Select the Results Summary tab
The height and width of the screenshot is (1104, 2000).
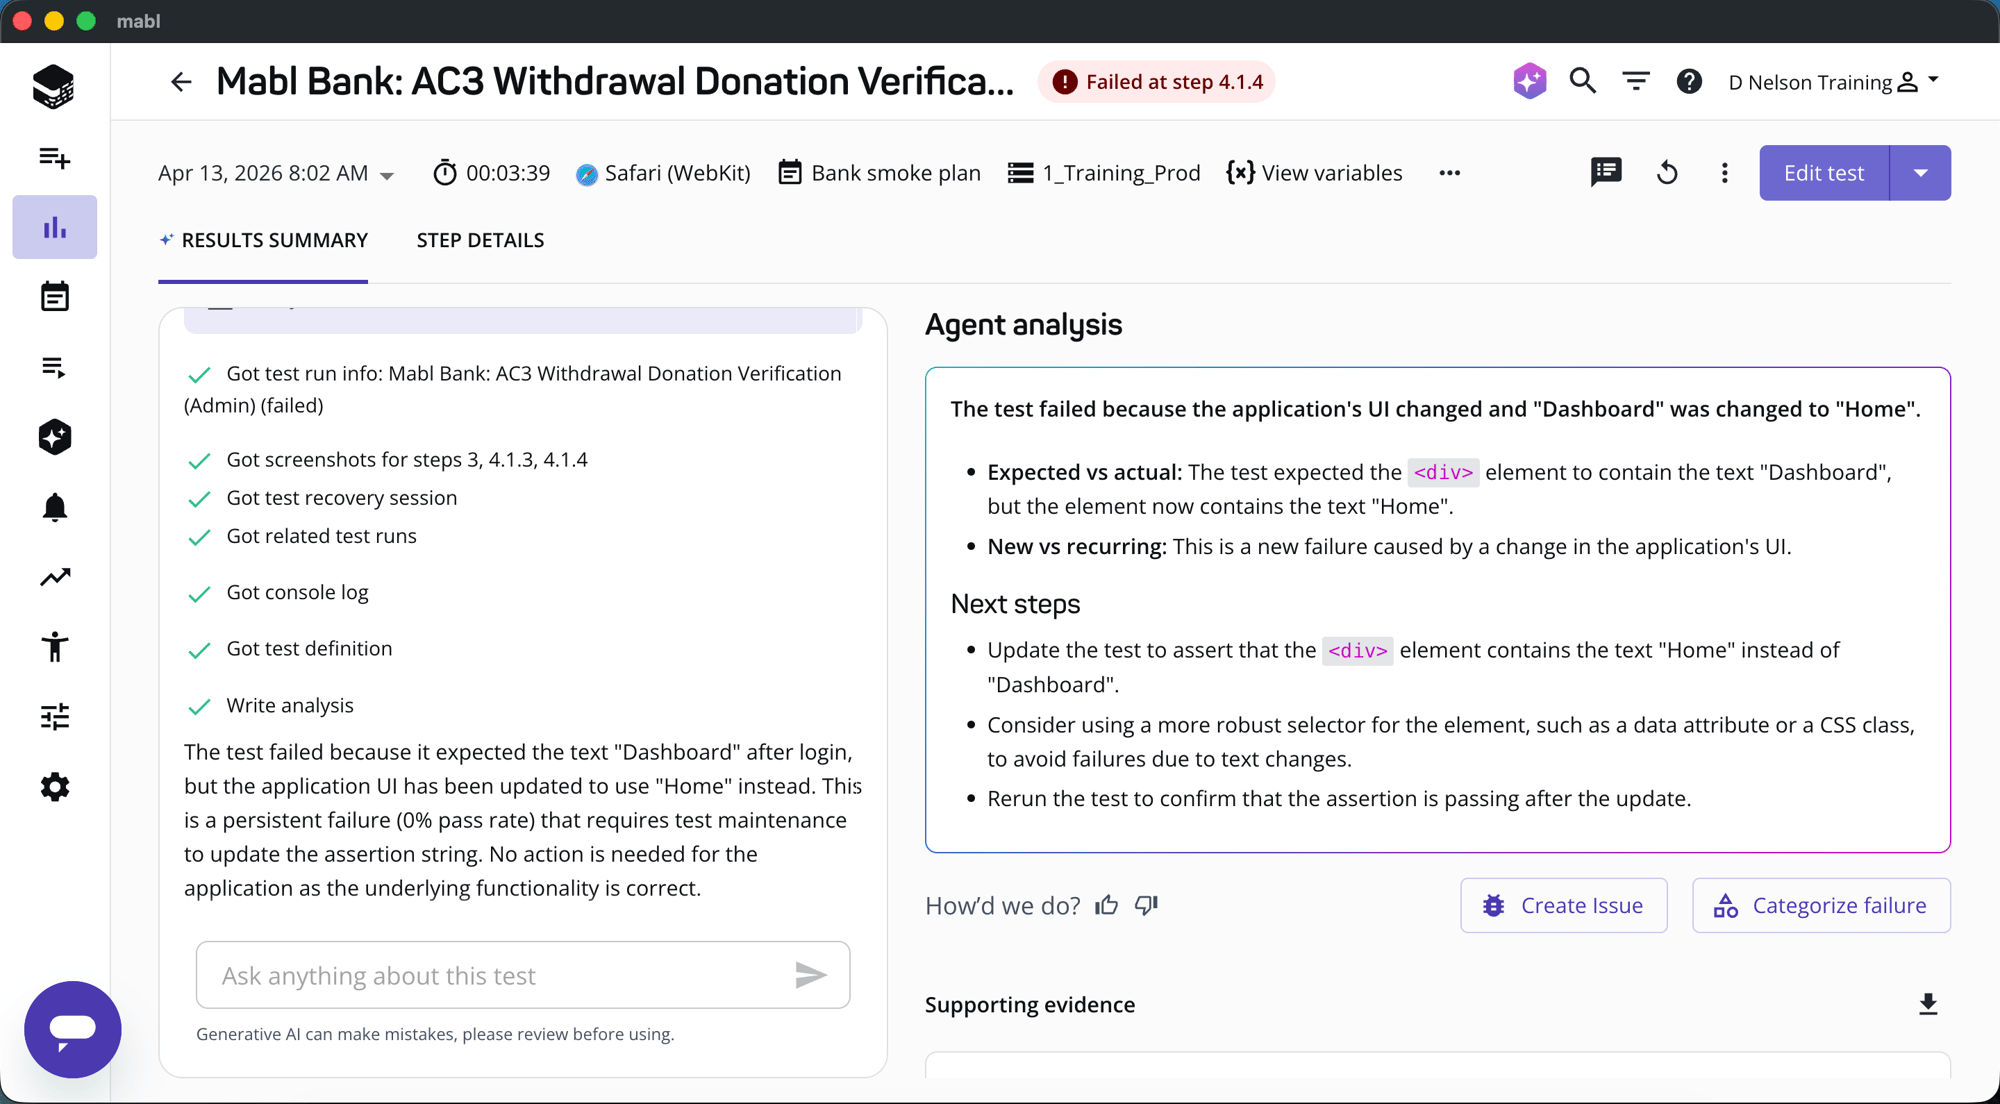point(263,240)
